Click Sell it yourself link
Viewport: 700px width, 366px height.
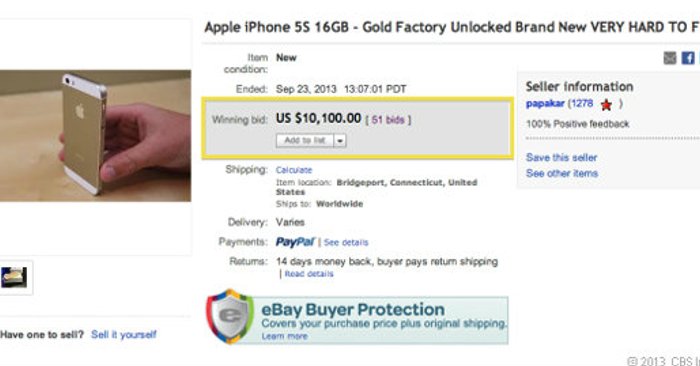point(124,335)
